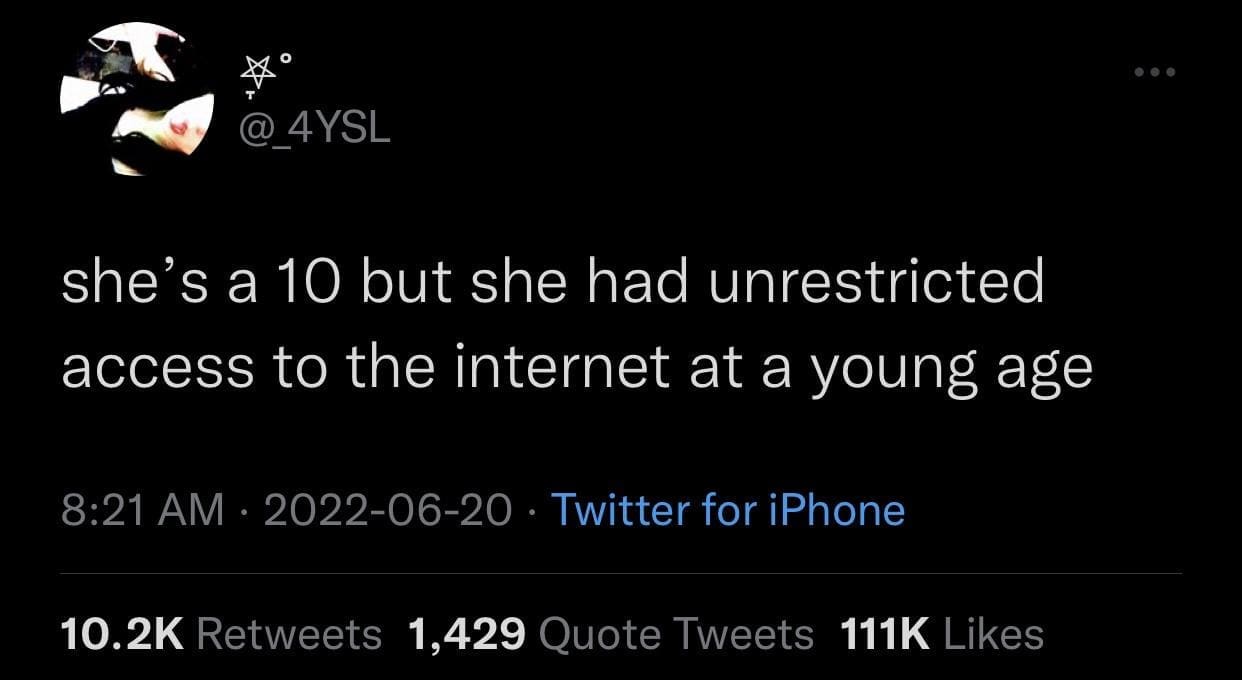Open the tweet's three-dot more options menu
Viewport: 1242px width, 680px height.
click(1155, 73)
